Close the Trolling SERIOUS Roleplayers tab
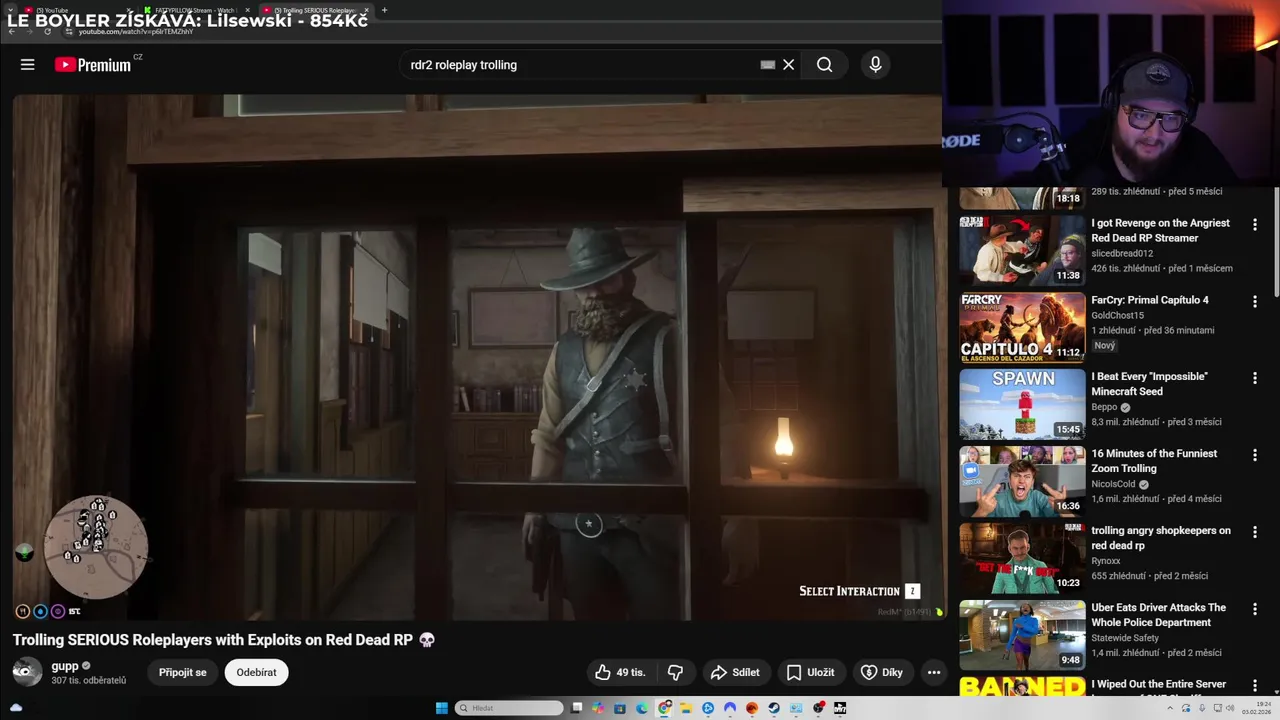This screenshot has width=1280, height=720. point(366,10)
